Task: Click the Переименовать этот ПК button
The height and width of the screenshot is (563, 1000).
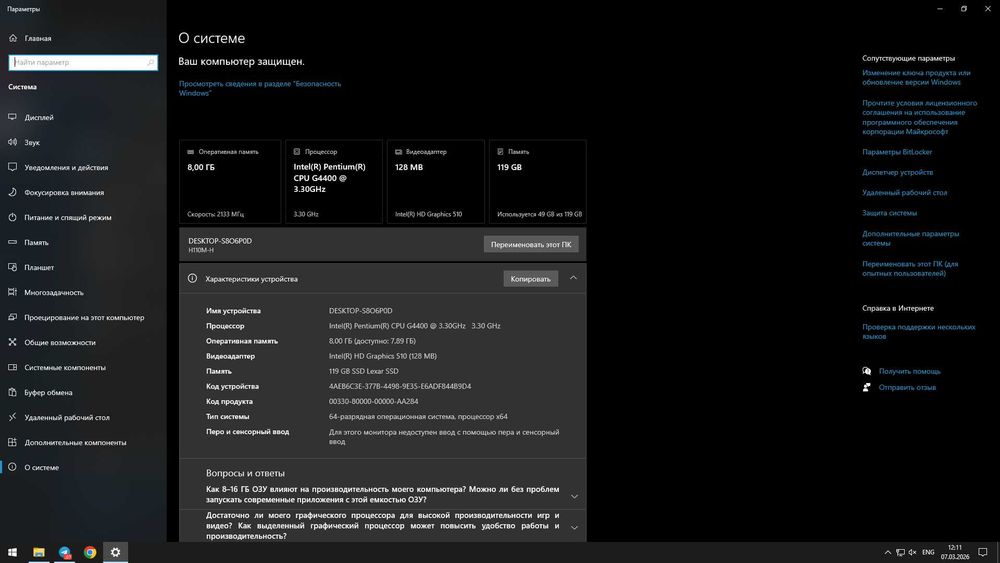Action: point(531,244)
